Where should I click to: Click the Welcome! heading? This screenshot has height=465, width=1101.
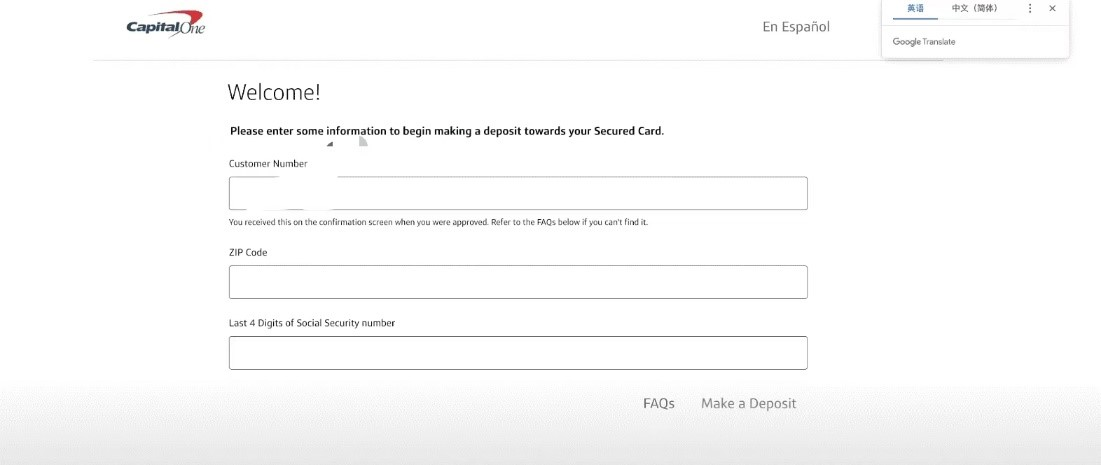[274, 93]
